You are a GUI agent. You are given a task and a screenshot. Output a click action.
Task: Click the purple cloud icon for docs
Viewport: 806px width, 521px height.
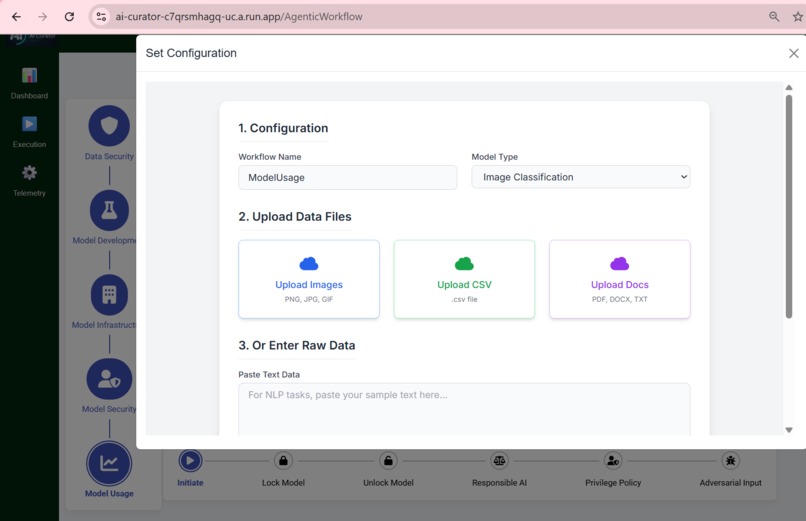click(619, 264)
